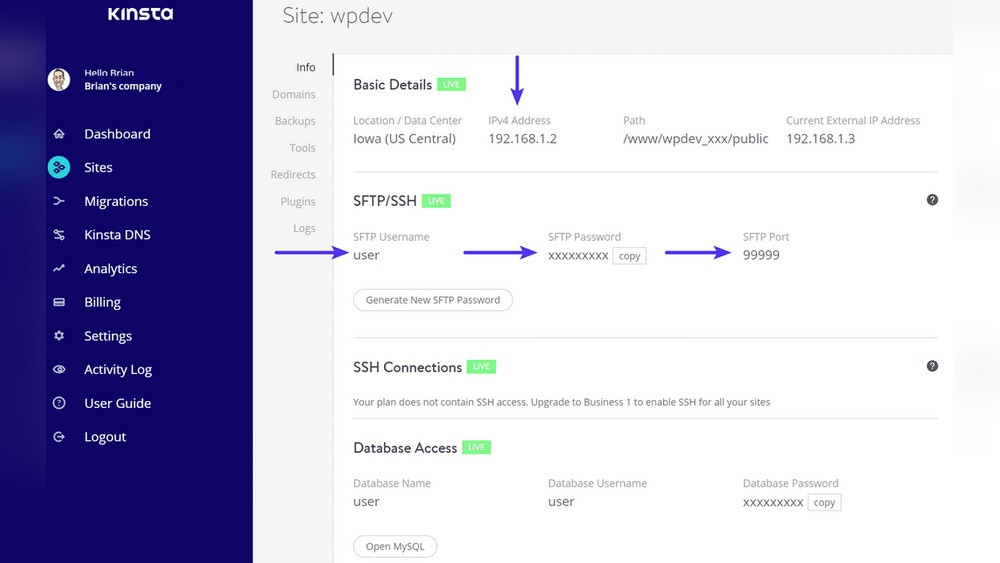Click the Logout icon
Screen dimensions: 1000x563
point(59,437)
